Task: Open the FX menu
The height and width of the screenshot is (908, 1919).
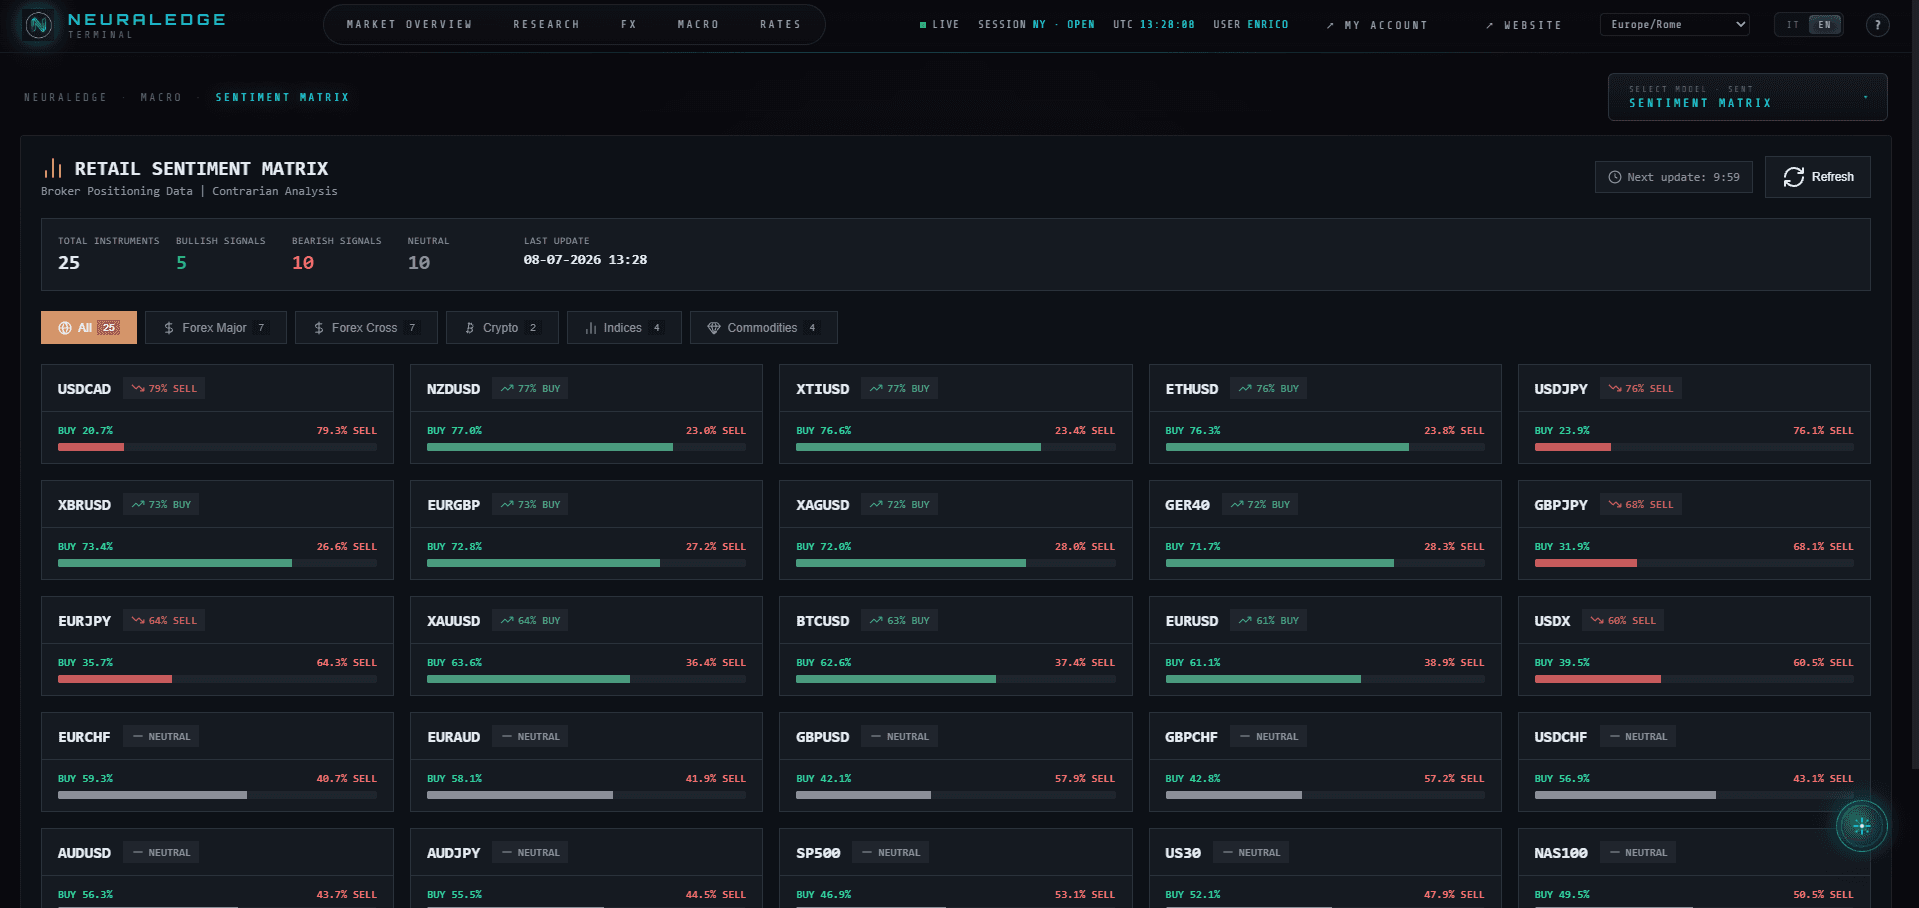Action: pyautogui.click(x=628, y=24)
